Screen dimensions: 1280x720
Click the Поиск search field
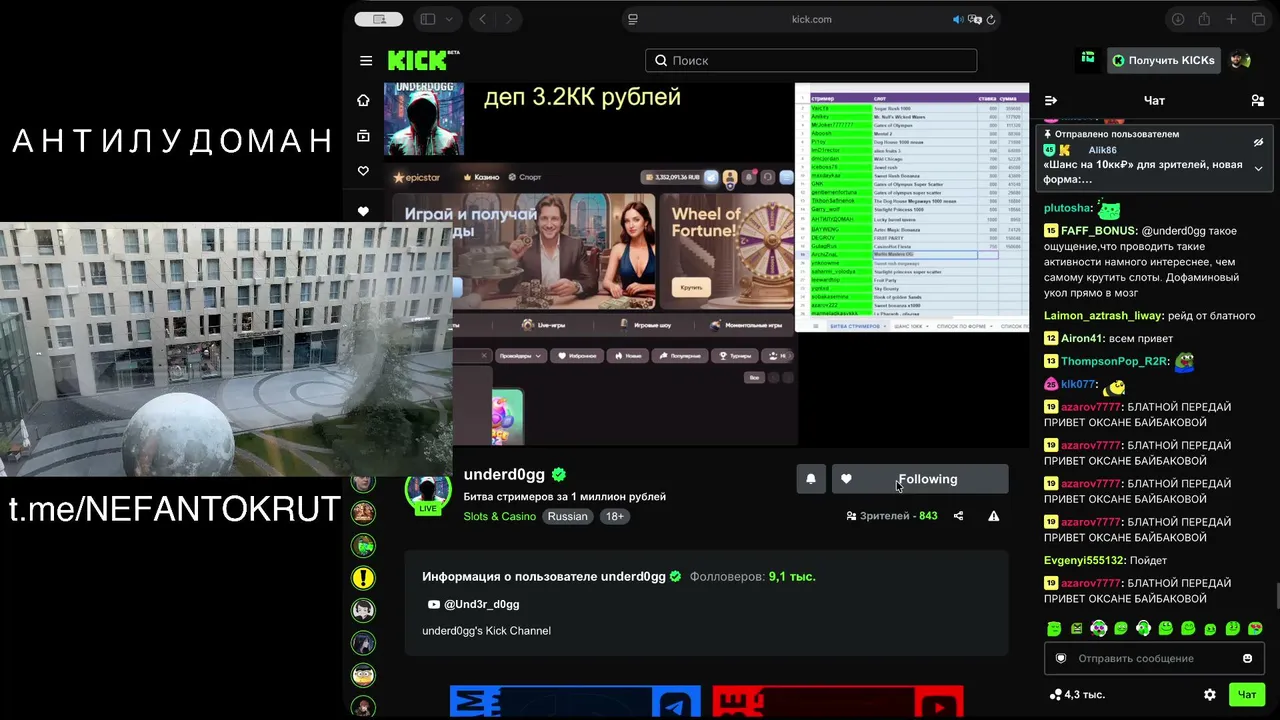click(811, 60)
